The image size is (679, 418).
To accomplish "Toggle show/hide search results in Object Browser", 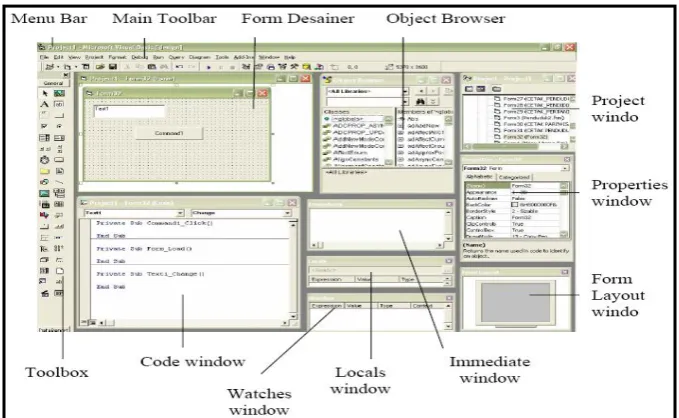I will click(x=433, y=102).
